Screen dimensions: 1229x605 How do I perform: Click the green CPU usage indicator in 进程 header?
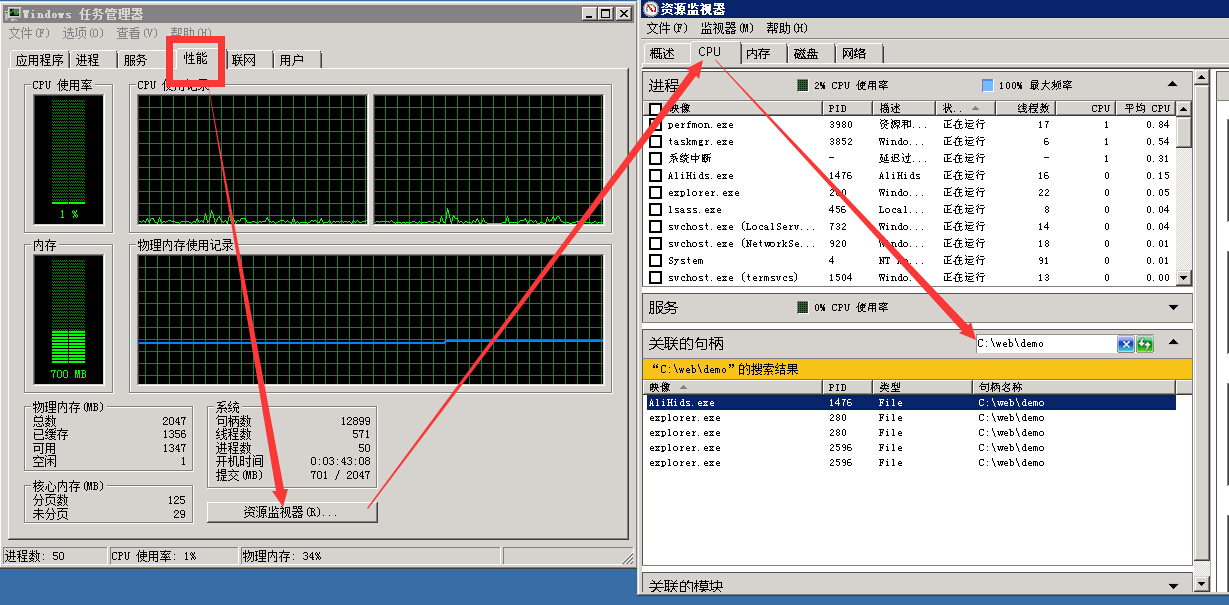click(802, 85)
